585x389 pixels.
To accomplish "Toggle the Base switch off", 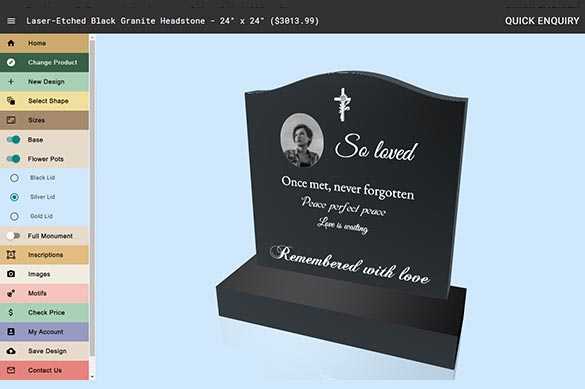I will click(13, 139).
